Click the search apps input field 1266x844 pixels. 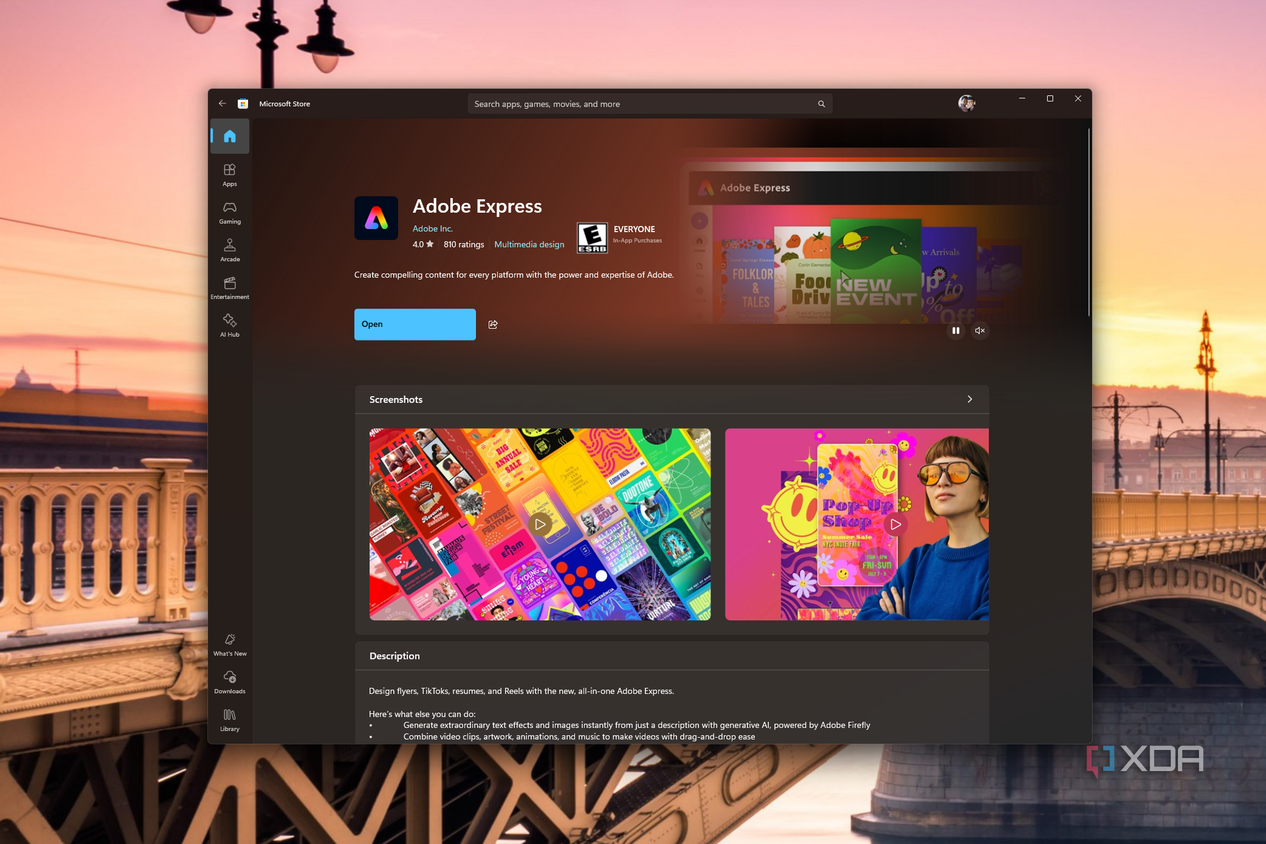pyautogui.click(x=650, y=104)
